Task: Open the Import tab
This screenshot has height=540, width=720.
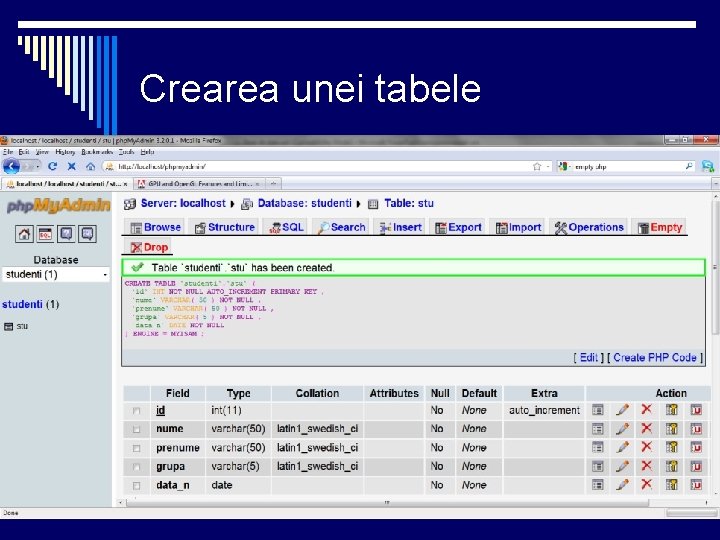Action: pos(518,227)
